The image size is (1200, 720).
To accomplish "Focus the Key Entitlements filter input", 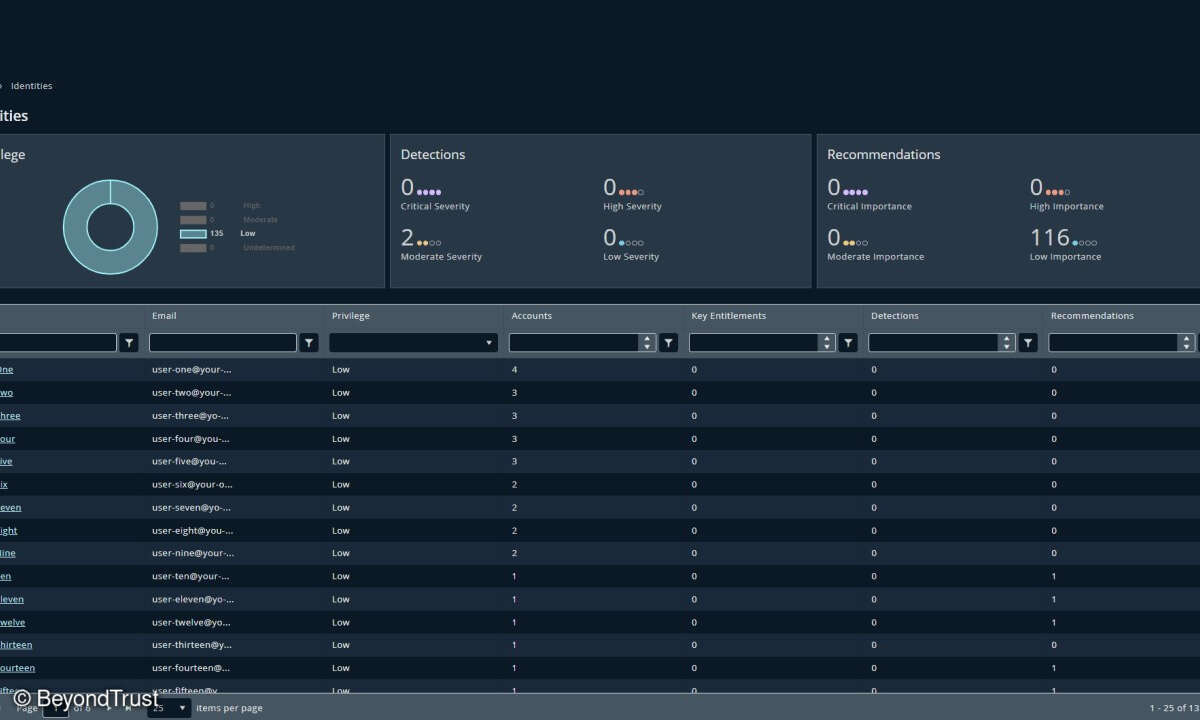I will click(x=755, y=343).
